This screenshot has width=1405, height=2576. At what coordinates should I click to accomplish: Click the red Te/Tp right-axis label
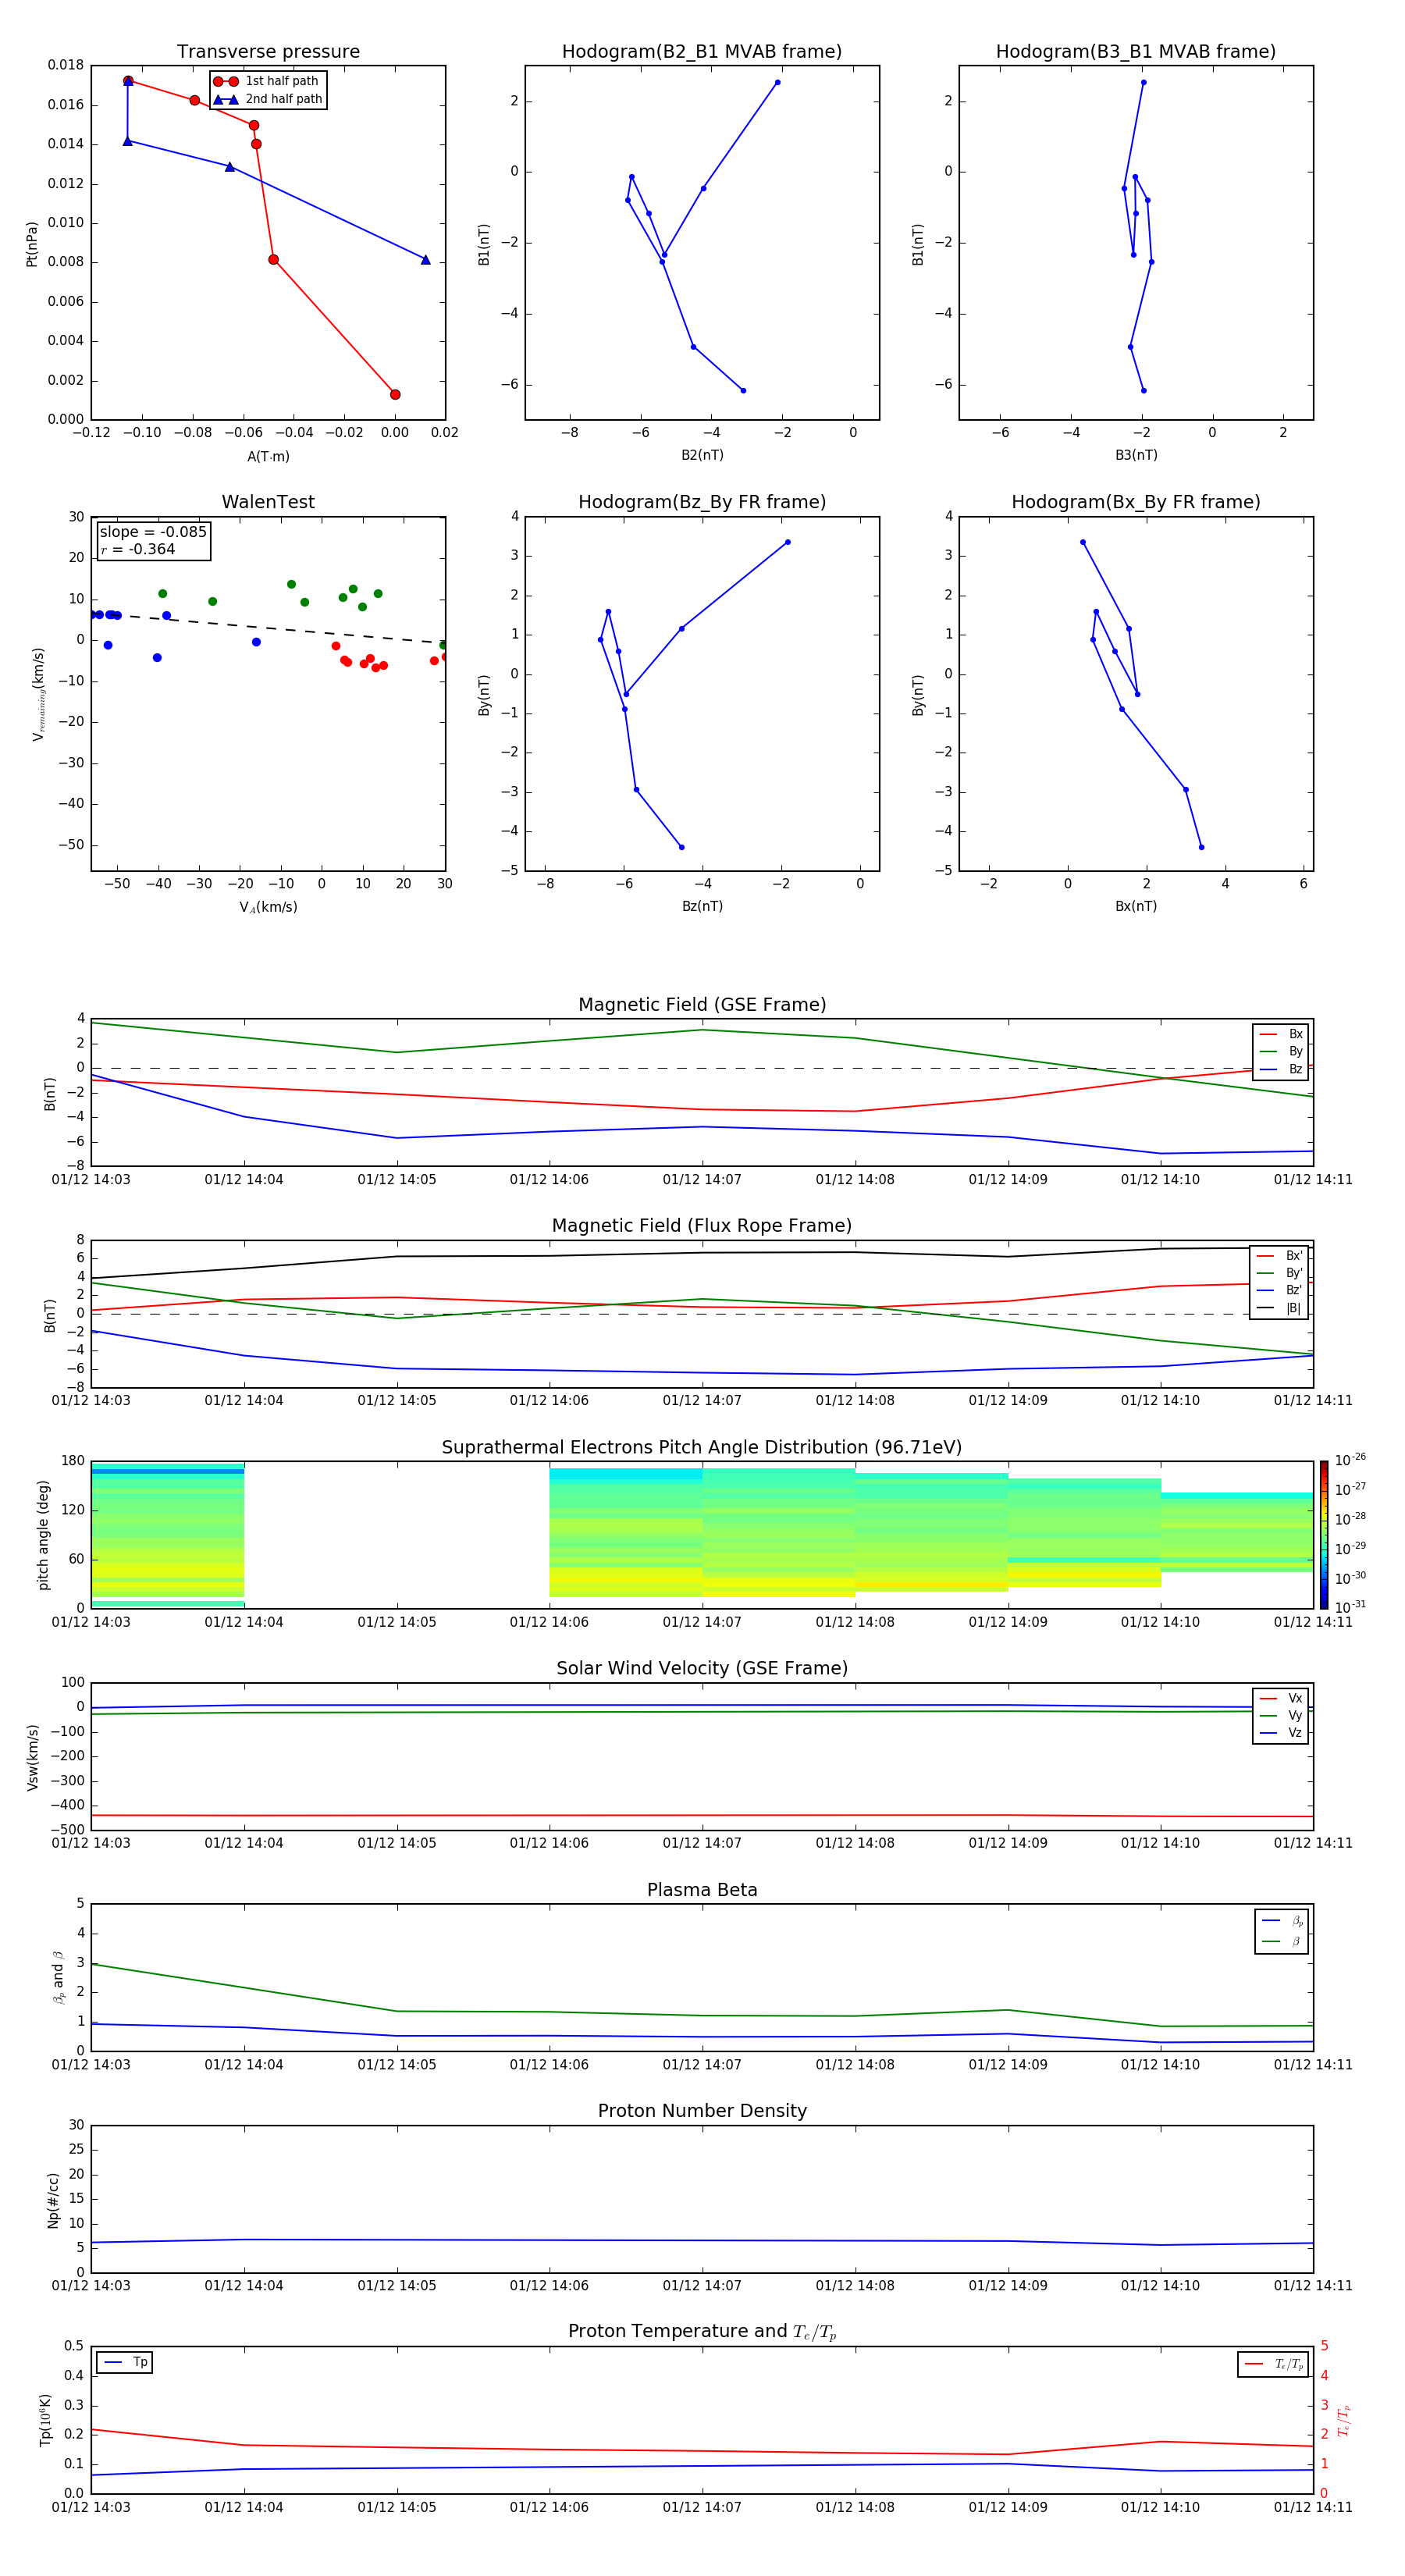[x=1344, y=2420]
